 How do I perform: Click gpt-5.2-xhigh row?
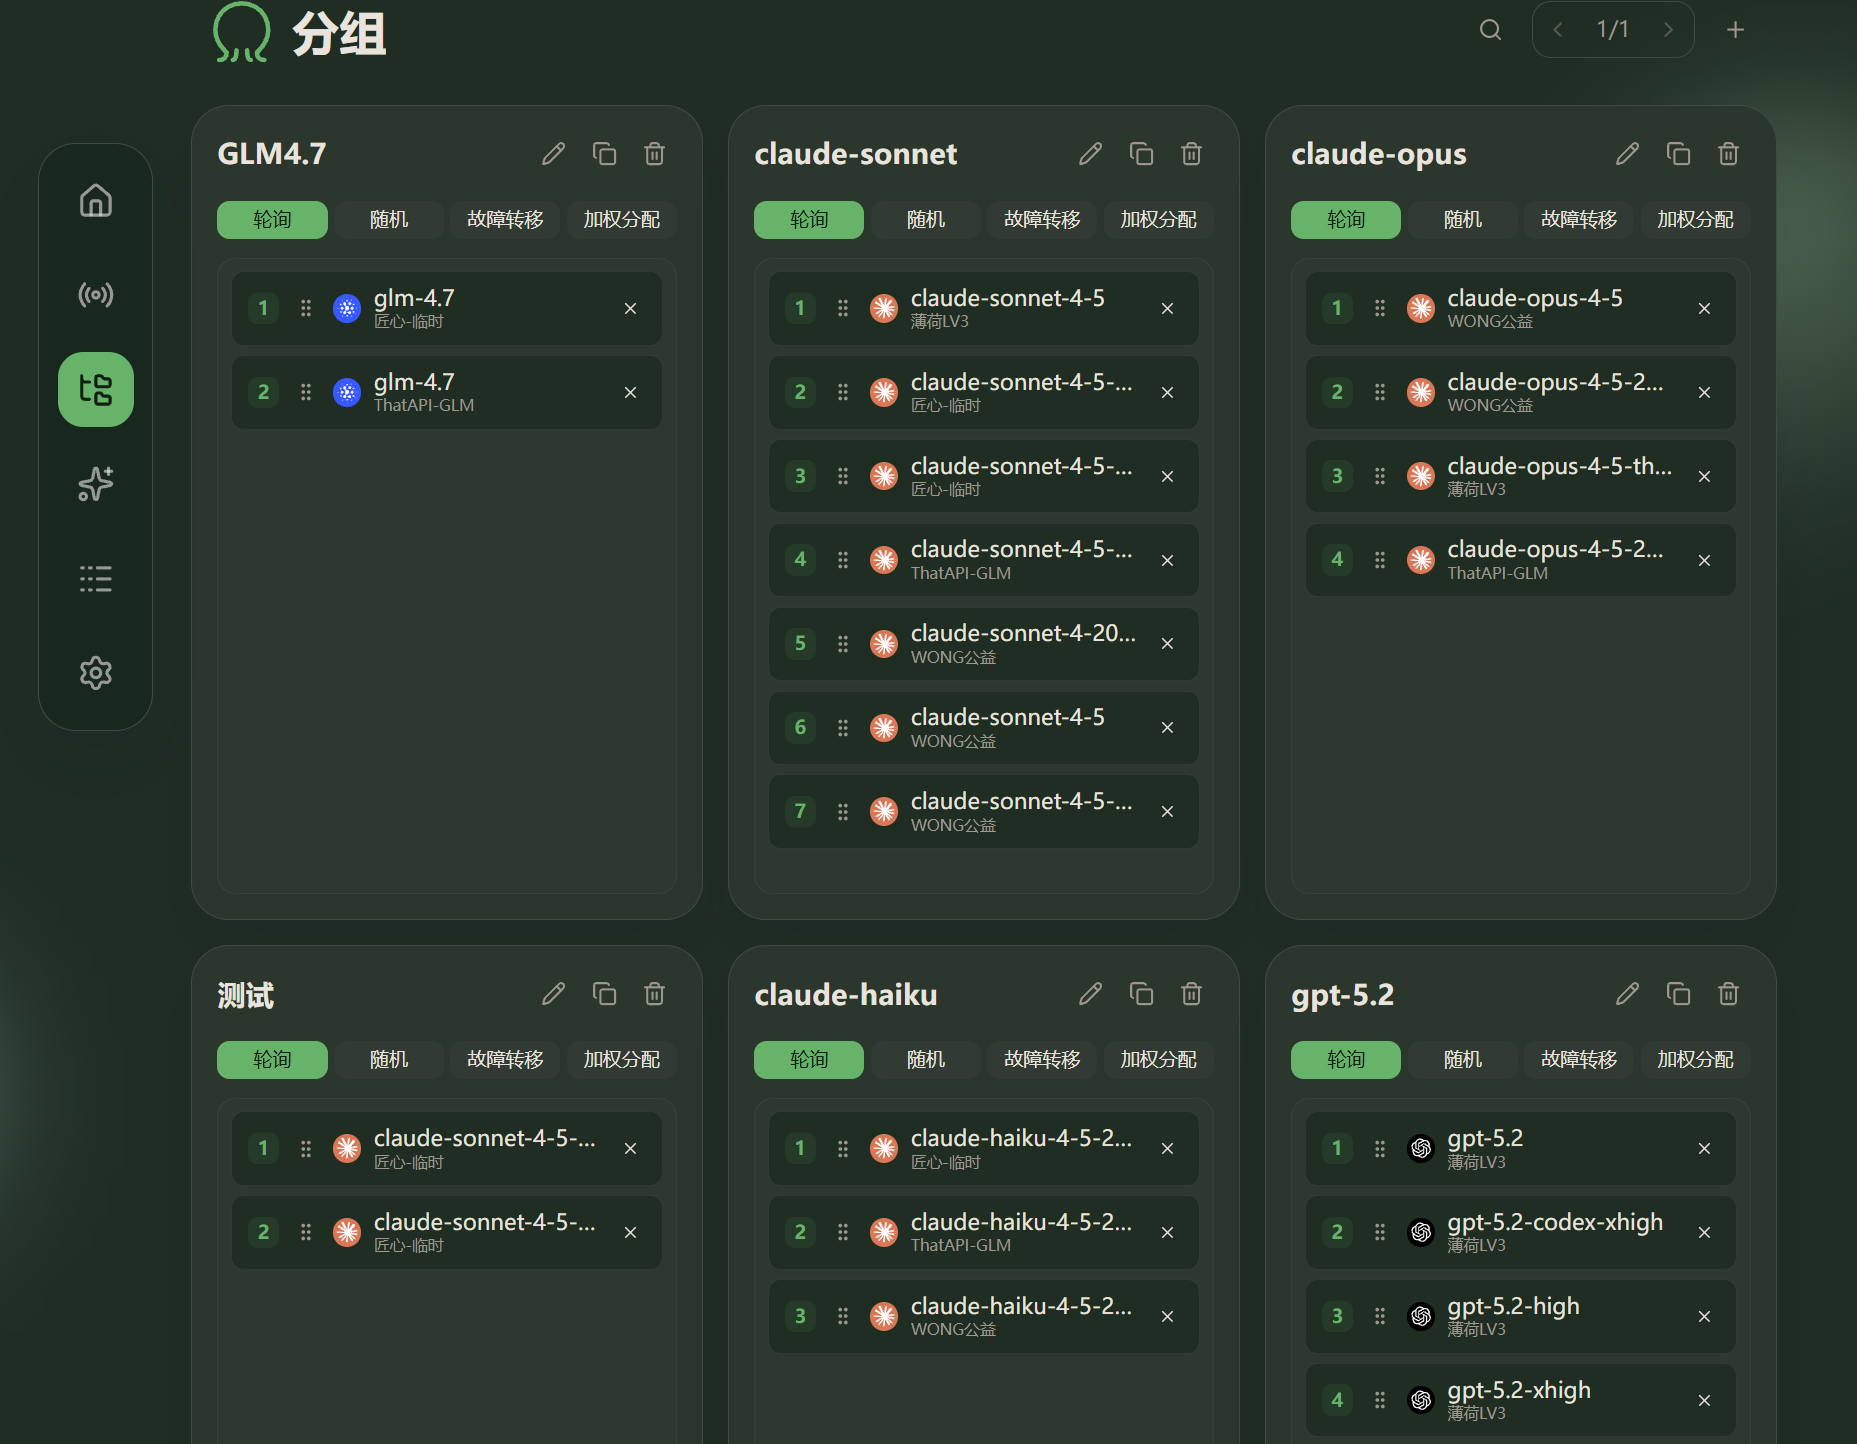click(x=1521, y=1401)
